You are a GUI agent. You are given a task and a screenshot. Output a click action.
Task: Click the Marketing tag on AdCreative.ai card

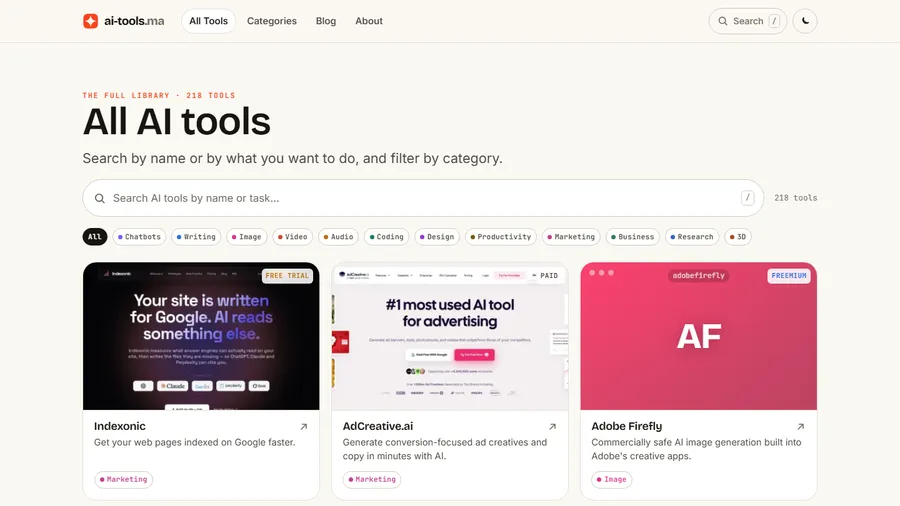point(372,480)
